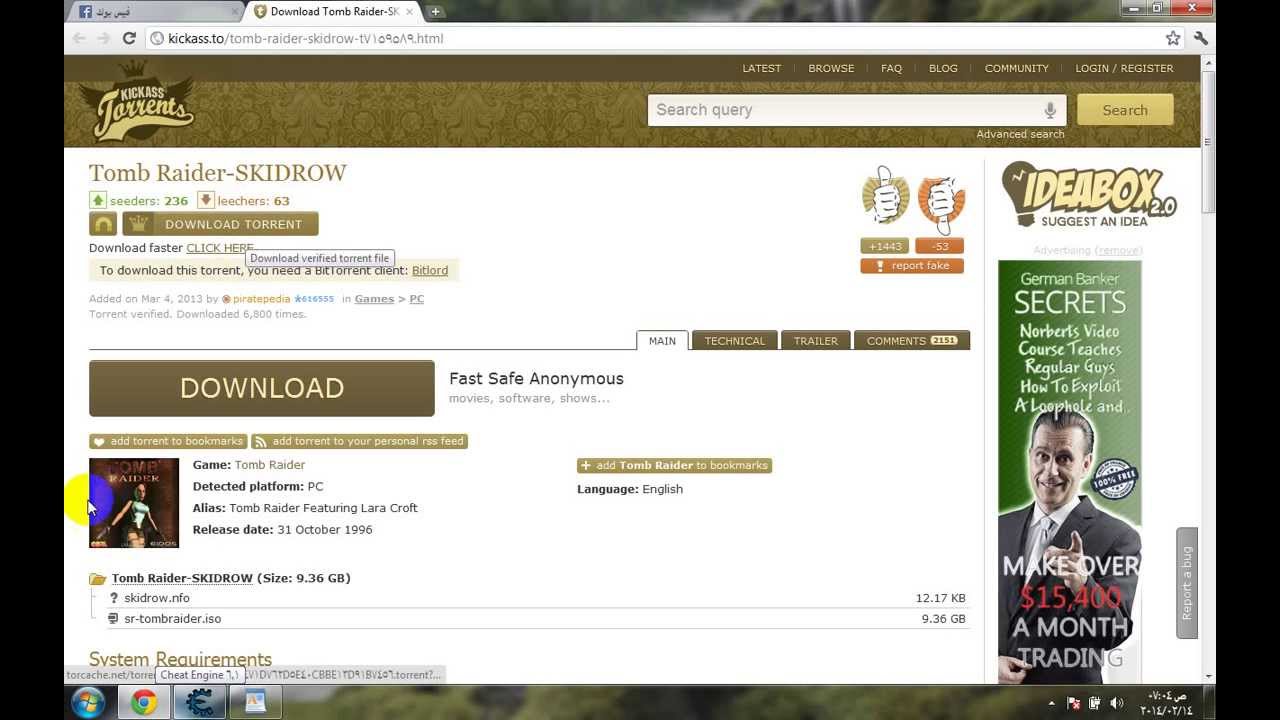Screen dimensions: 1280x720
Task: Click the thumbs up vote icon
Action: pos(885,197)
